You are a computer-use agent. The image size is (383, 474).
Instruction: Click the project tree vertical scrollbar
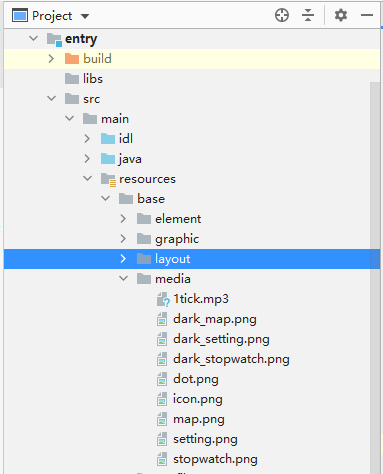375,278
